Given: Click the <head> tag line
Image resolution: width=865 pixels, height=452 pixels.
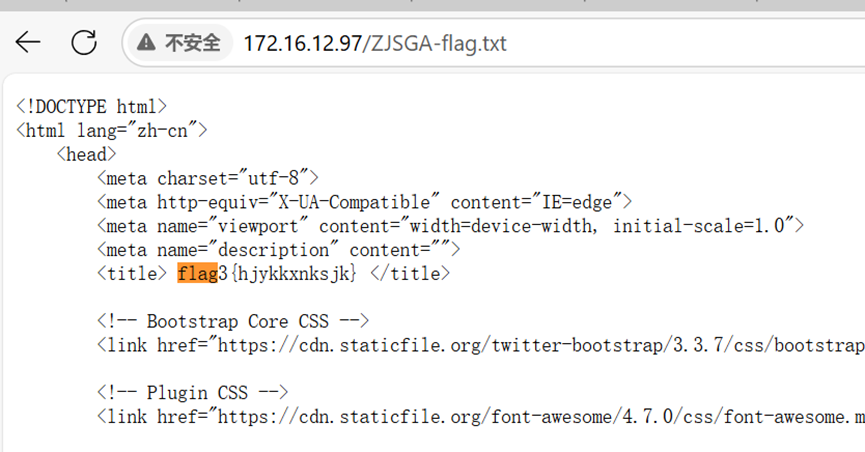Looking at the screenshot, I should point(86,154).
